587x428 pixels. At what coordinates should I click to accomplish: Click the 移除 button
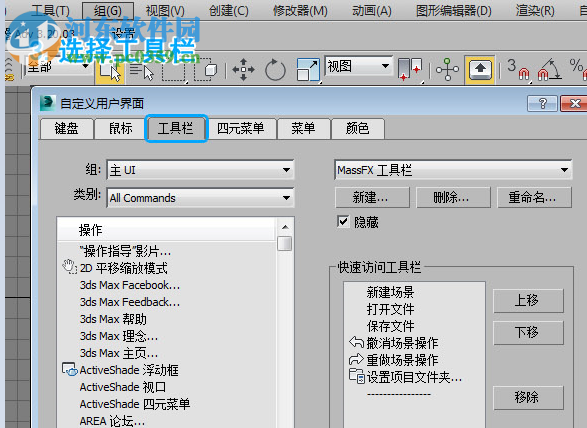tap(528, 397)
